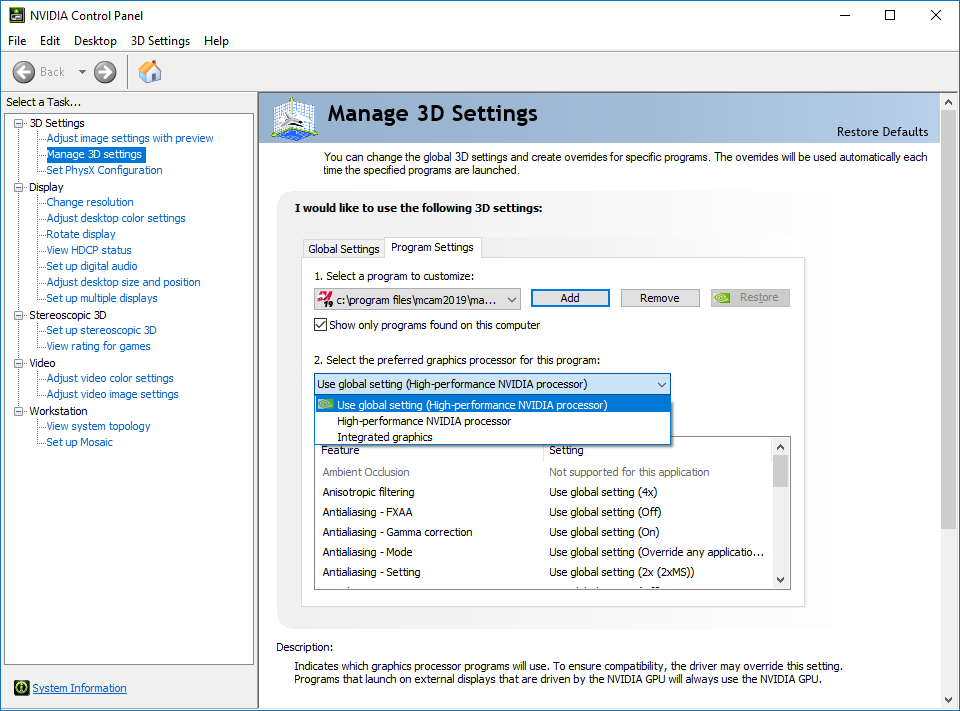Open the File menu
Screen dimensions: 960x711
17,41
